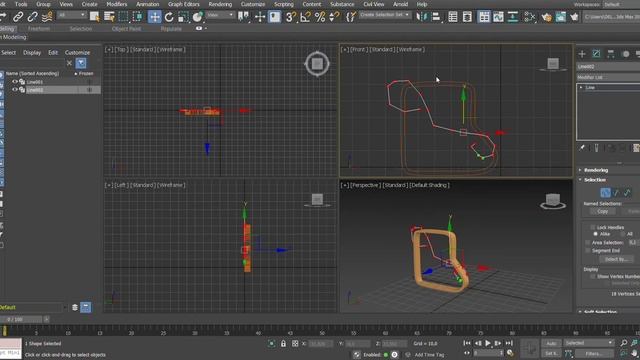
Task: Select the All radio button
Action: point(622,234)
